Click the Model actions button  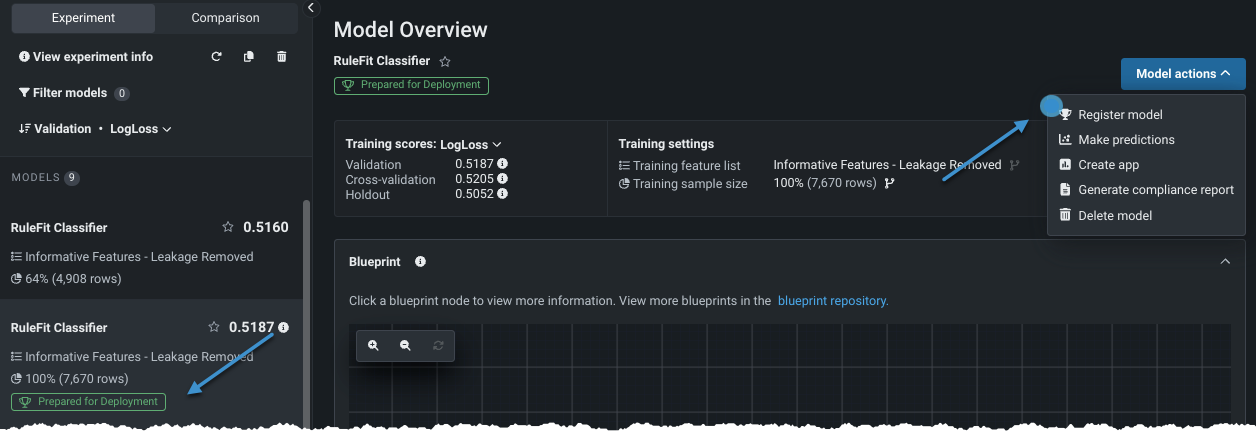point(1183,74)
